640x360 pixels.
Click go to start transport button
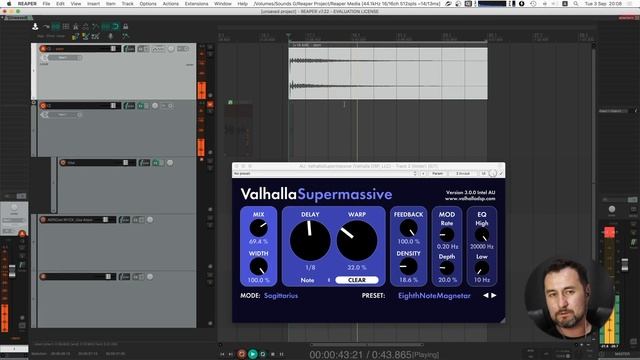tap(222, 354)
